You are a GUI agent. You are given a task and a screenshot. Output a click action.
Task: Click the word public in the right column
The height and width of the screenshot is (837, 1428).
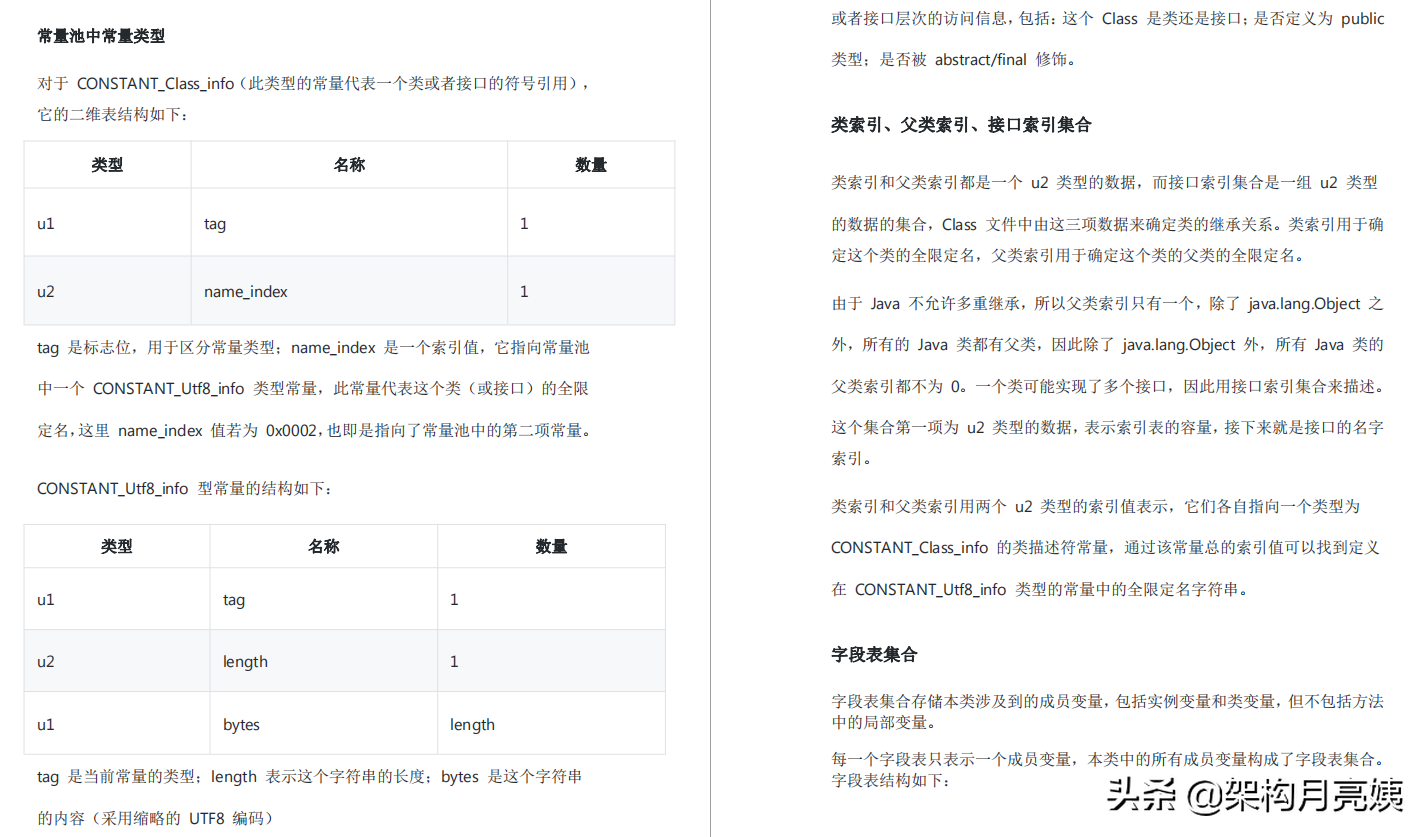(x=1363, y=18)
